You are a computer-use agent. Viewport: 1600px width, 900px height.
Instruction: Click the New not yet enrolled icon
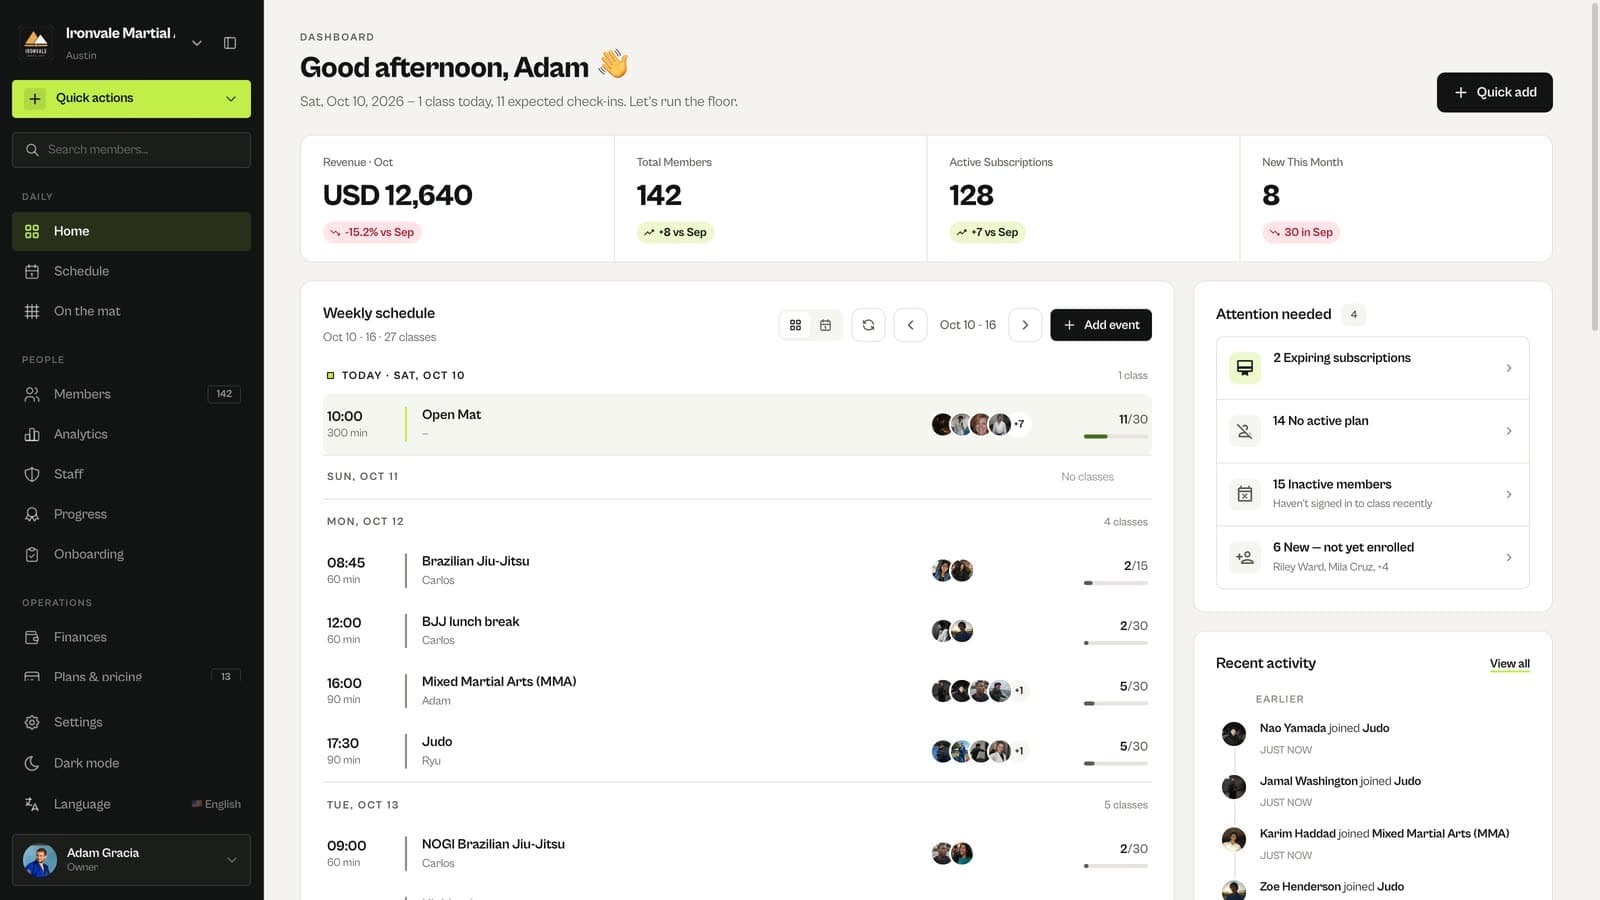coord(1245,557)
